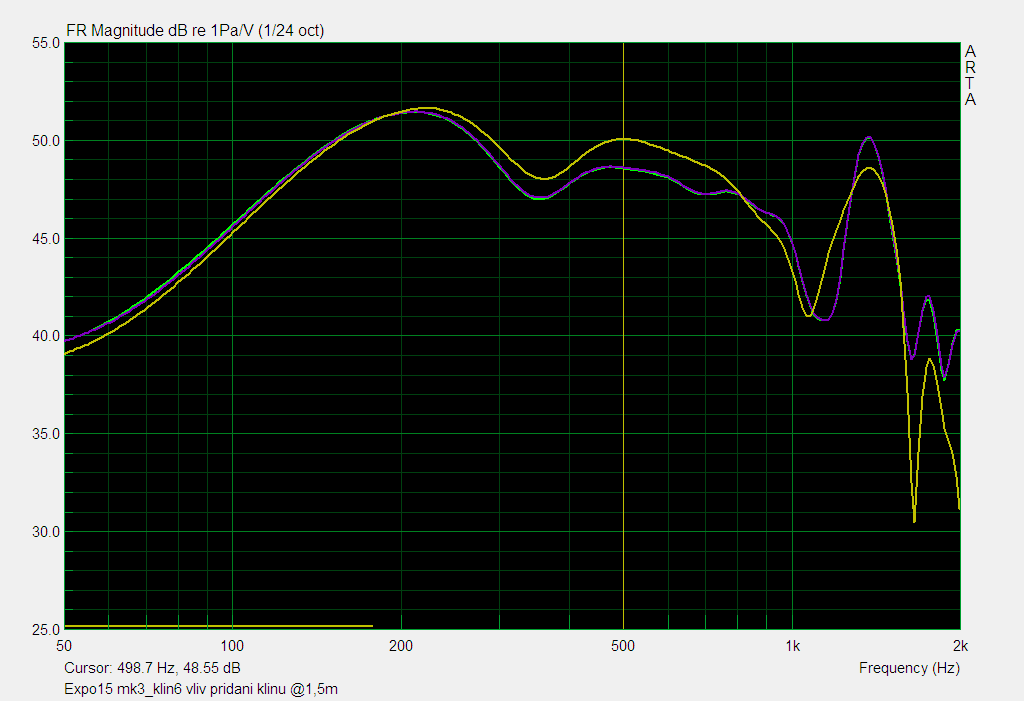Click the caption "Expo15 mk3_klin6 vliv pridani klinu @1,5m"

pos(201,689)
